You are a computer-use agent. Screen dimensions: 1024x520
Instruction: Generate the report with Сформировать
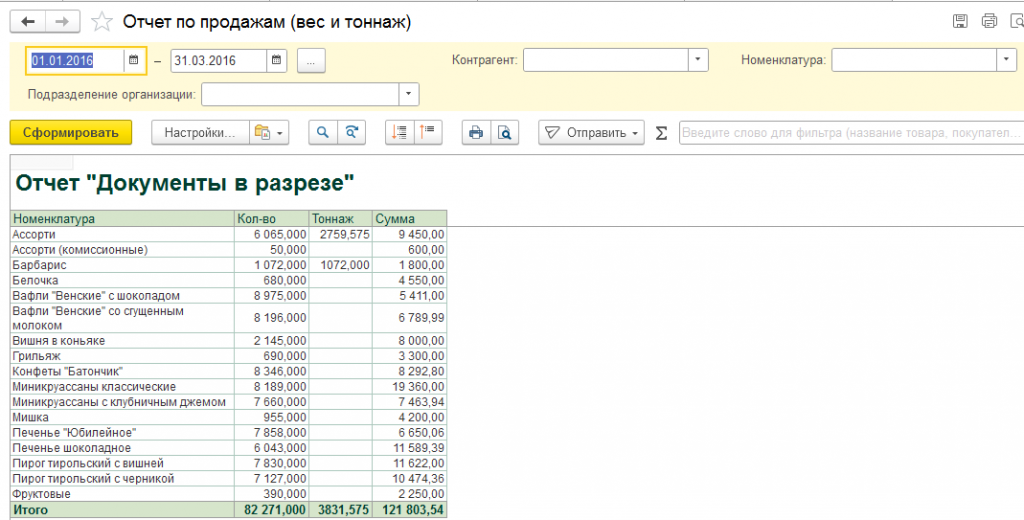(71, 133)
